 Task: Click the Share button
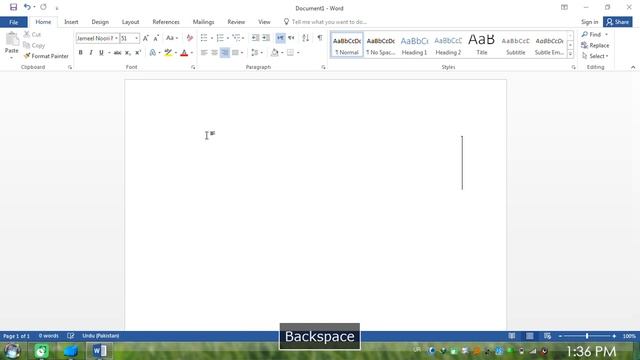[x=618, y=22]
